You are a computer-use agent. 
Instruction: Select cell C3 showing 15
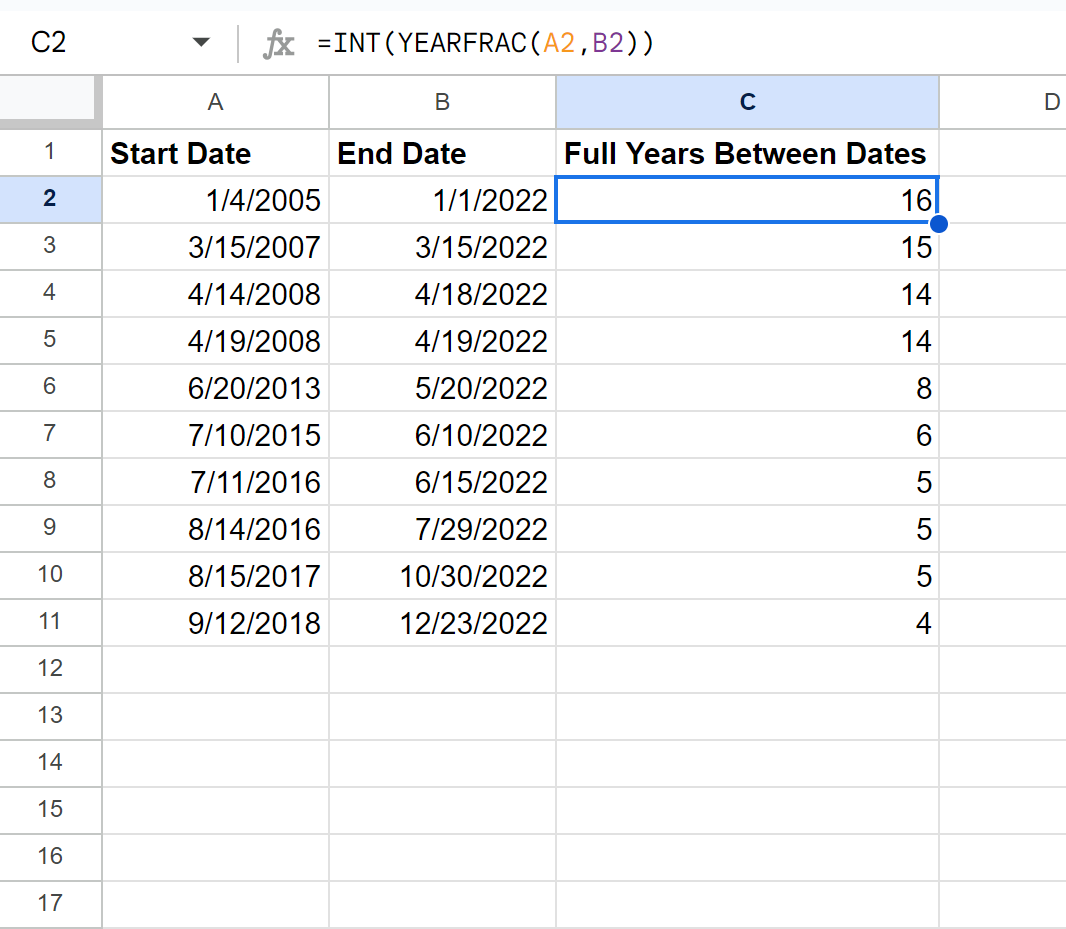coord(747,247)
